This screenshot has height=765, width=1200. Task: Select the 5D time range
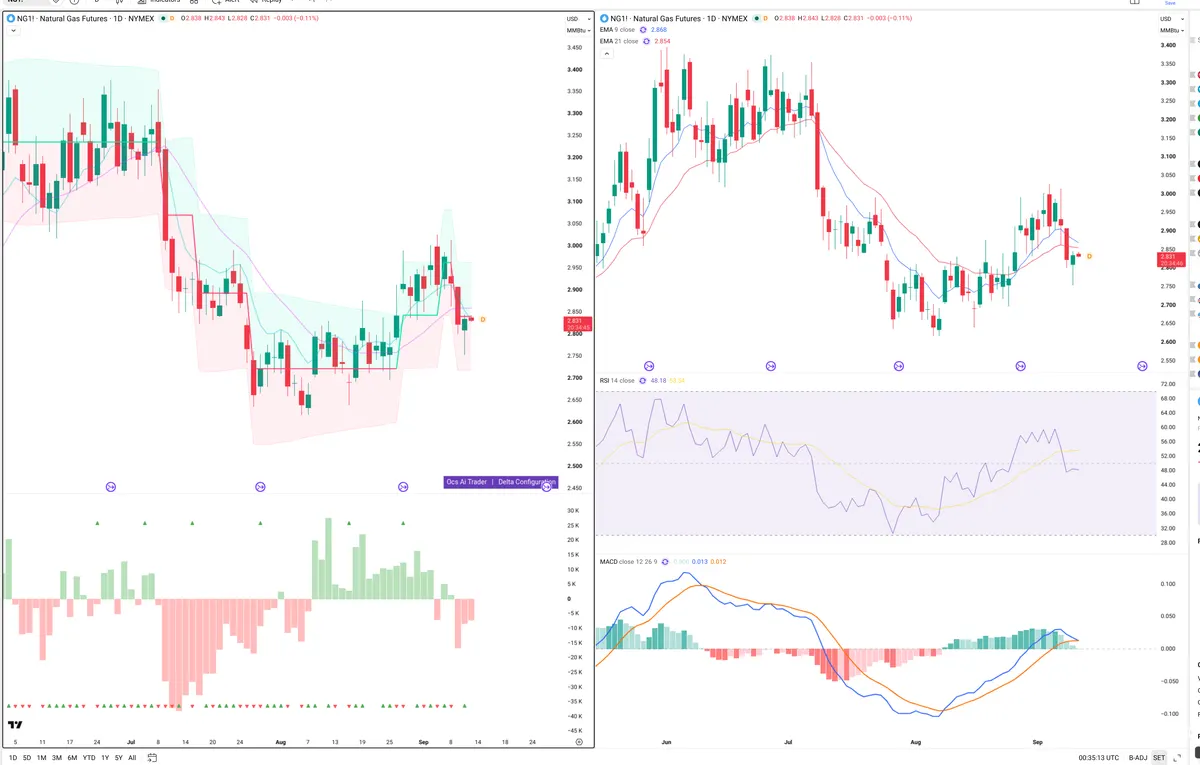27,758
